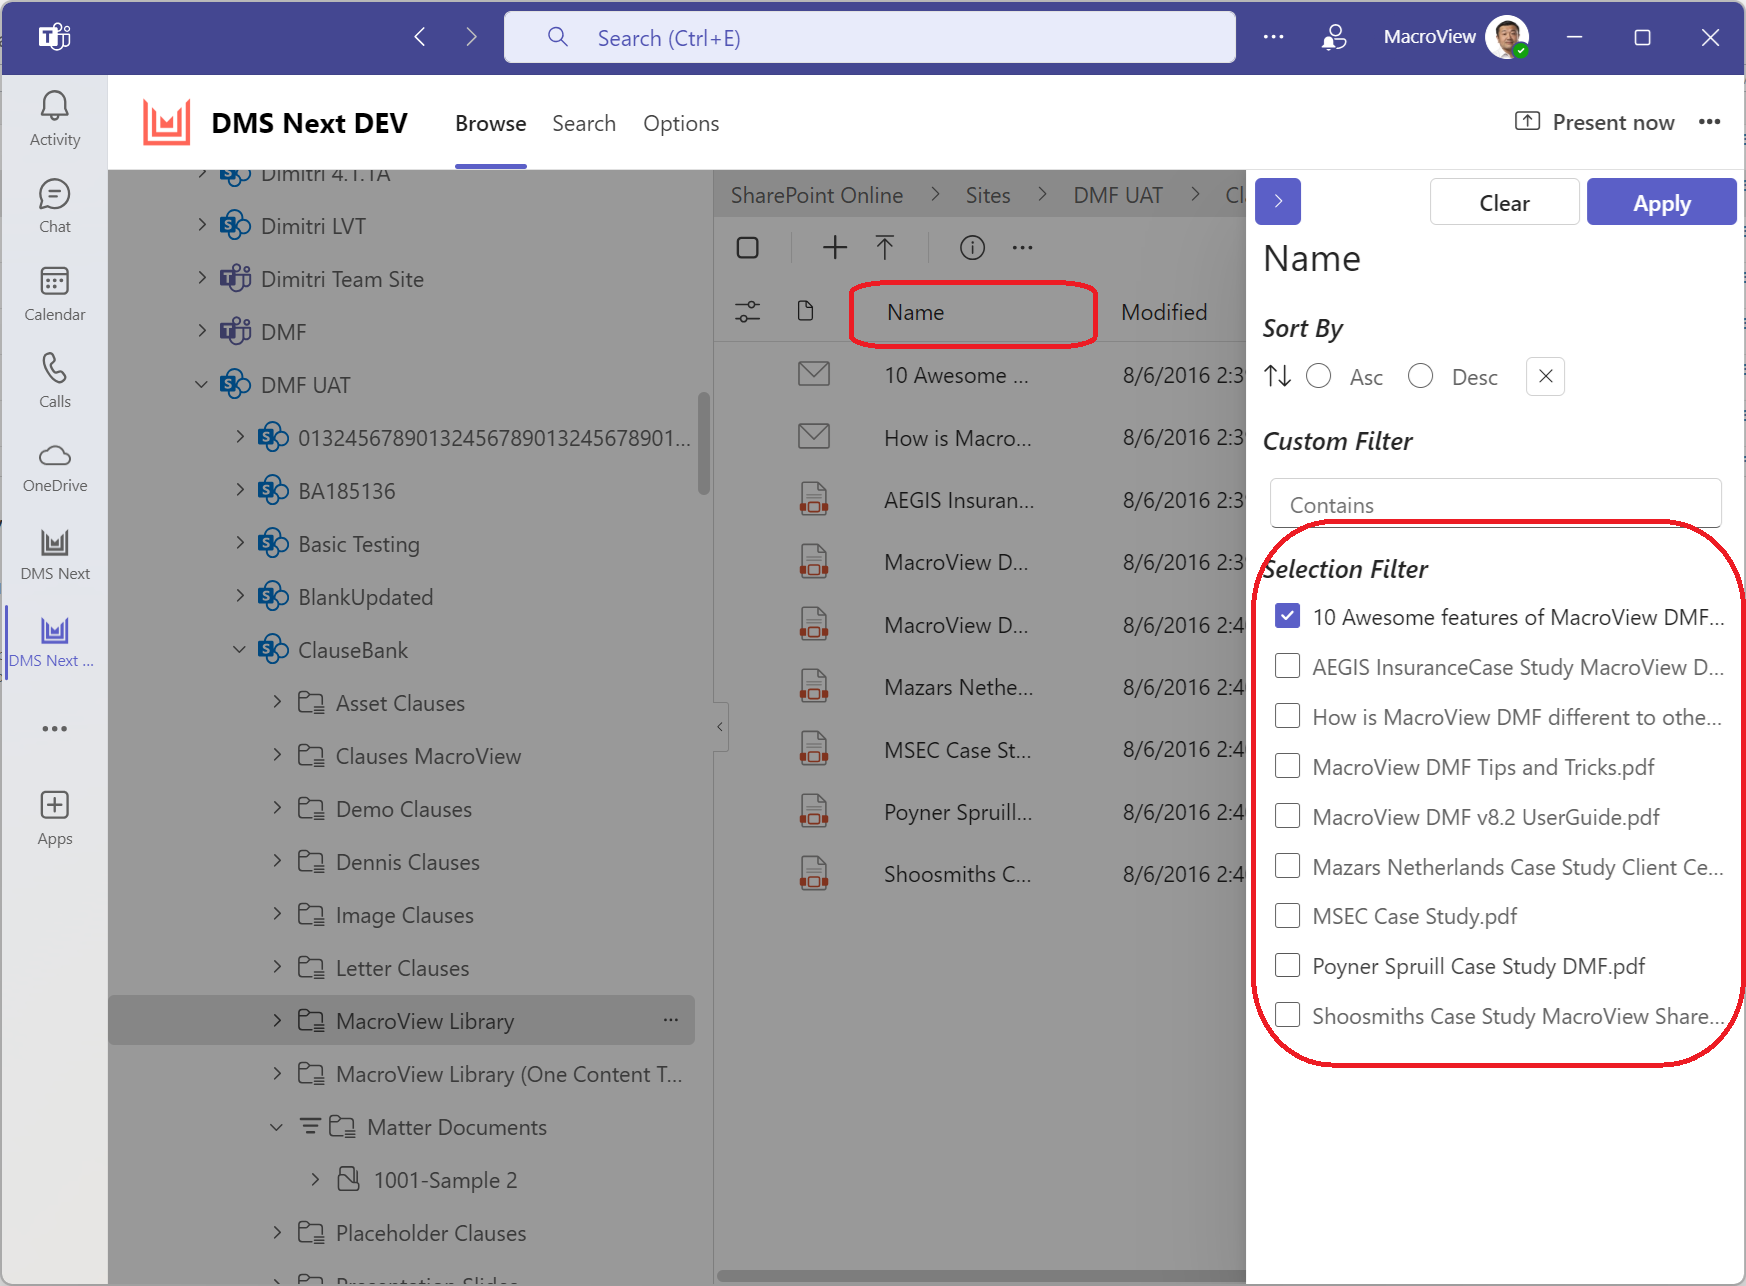Click the MacroView profile picture
1746x1286 pixels.
point(1507,37)
